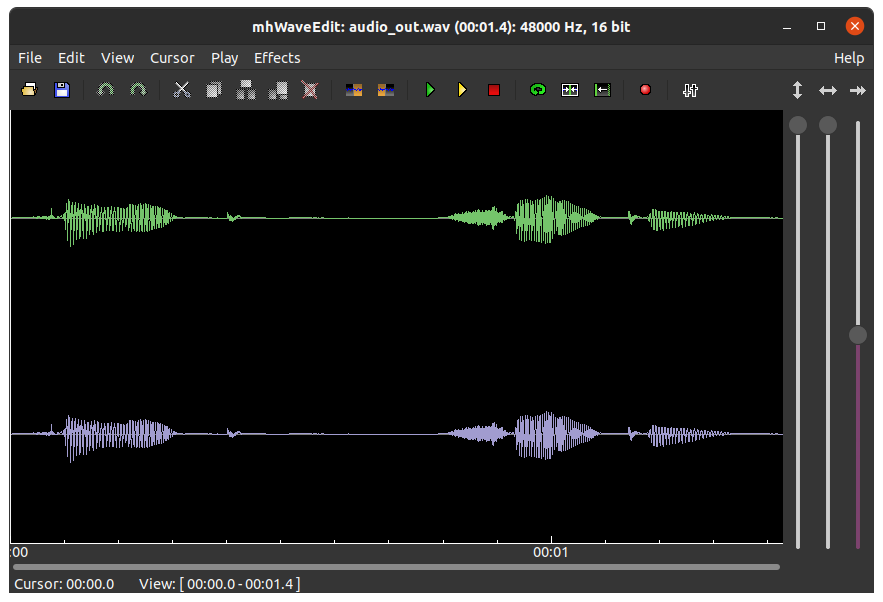The width and height of the screenshot is (883, 602).
Task: Close the mhWaveEdit window
Action: [x=855, y=26]
